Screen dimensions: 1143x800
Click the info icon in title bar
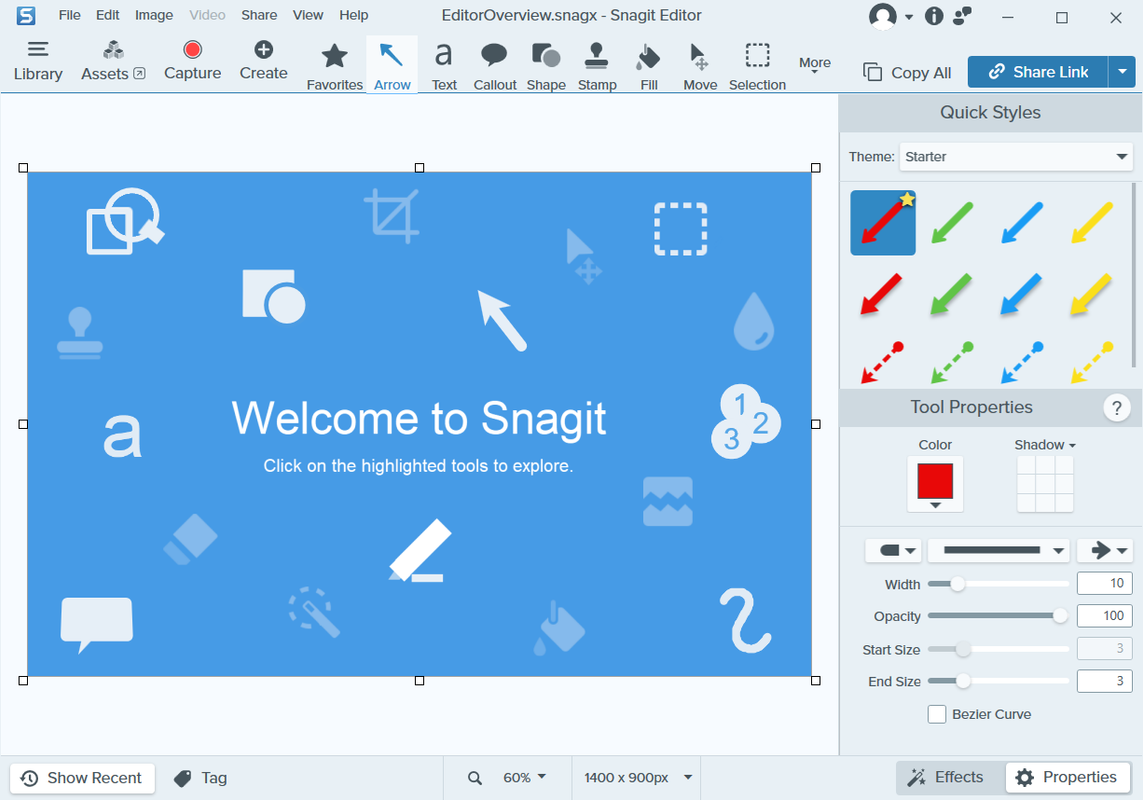tap(934, 16)
